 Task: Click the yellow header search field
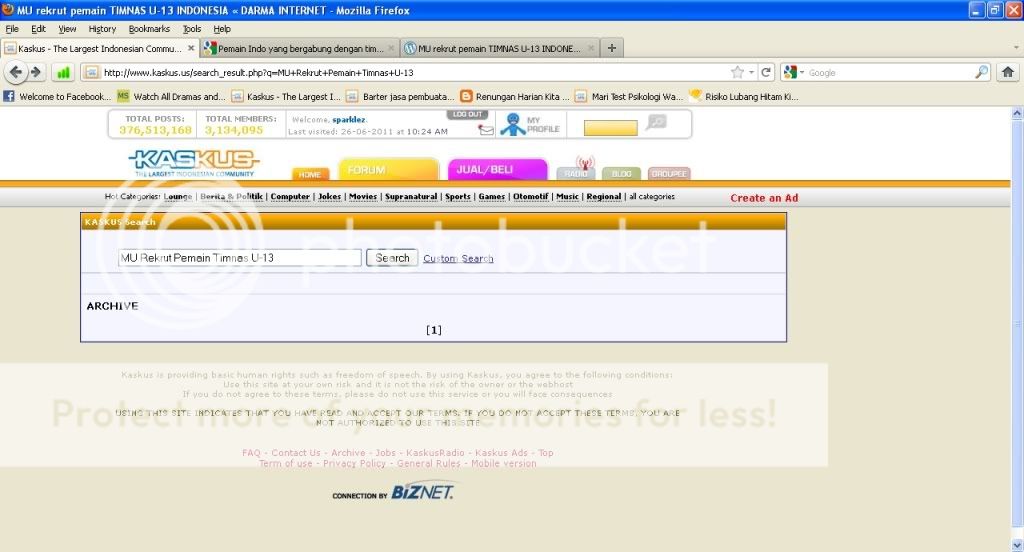(610, 128)
